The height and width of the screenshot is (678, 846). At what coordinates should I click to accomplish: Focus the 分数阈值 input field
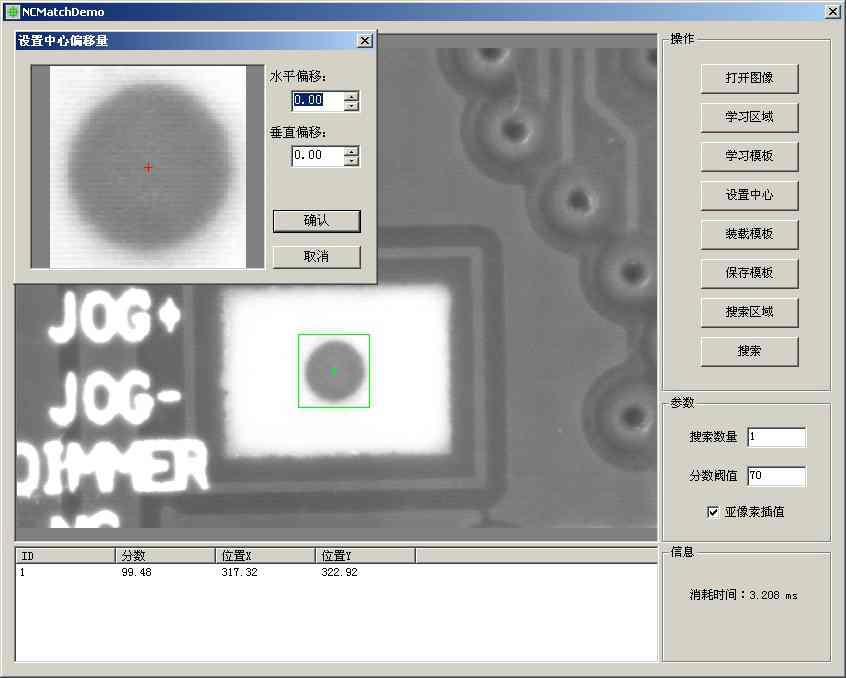click(776, 477)
